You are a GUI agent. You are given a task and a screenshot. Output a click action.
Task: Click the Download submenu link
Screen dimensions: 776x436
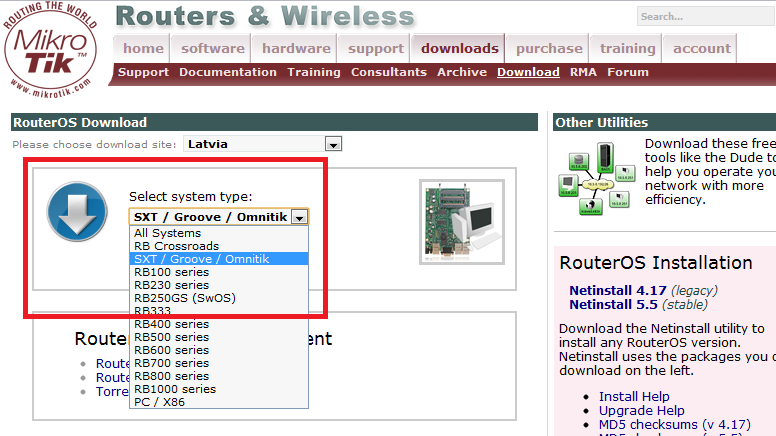point(528,72)
